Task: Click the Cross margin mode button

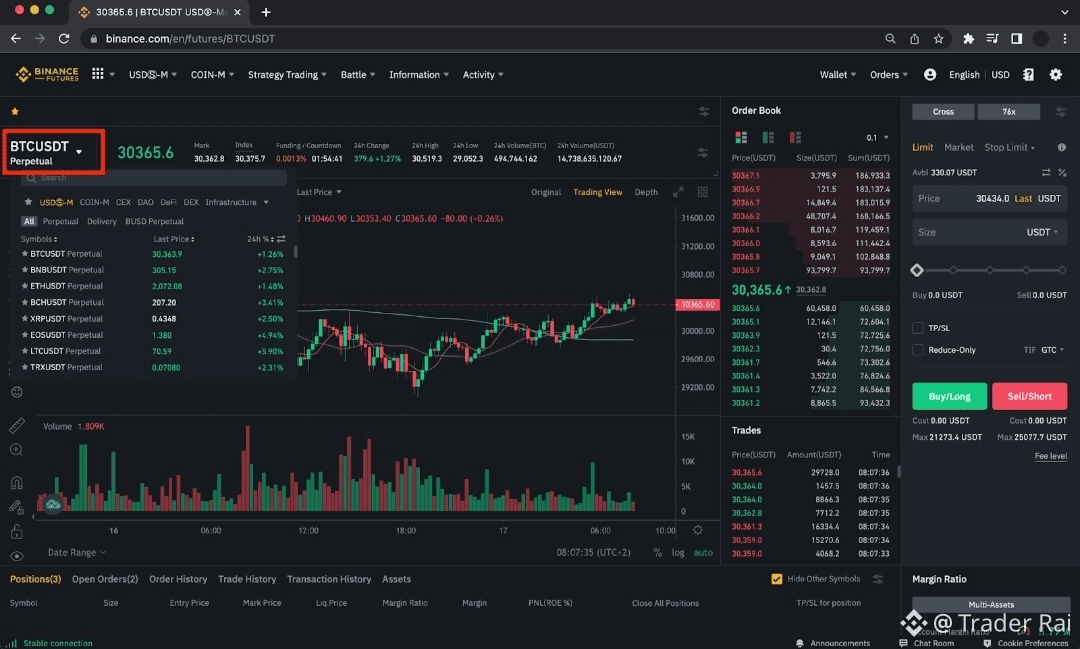Action: pyautogui.click(x=943, y=112)
